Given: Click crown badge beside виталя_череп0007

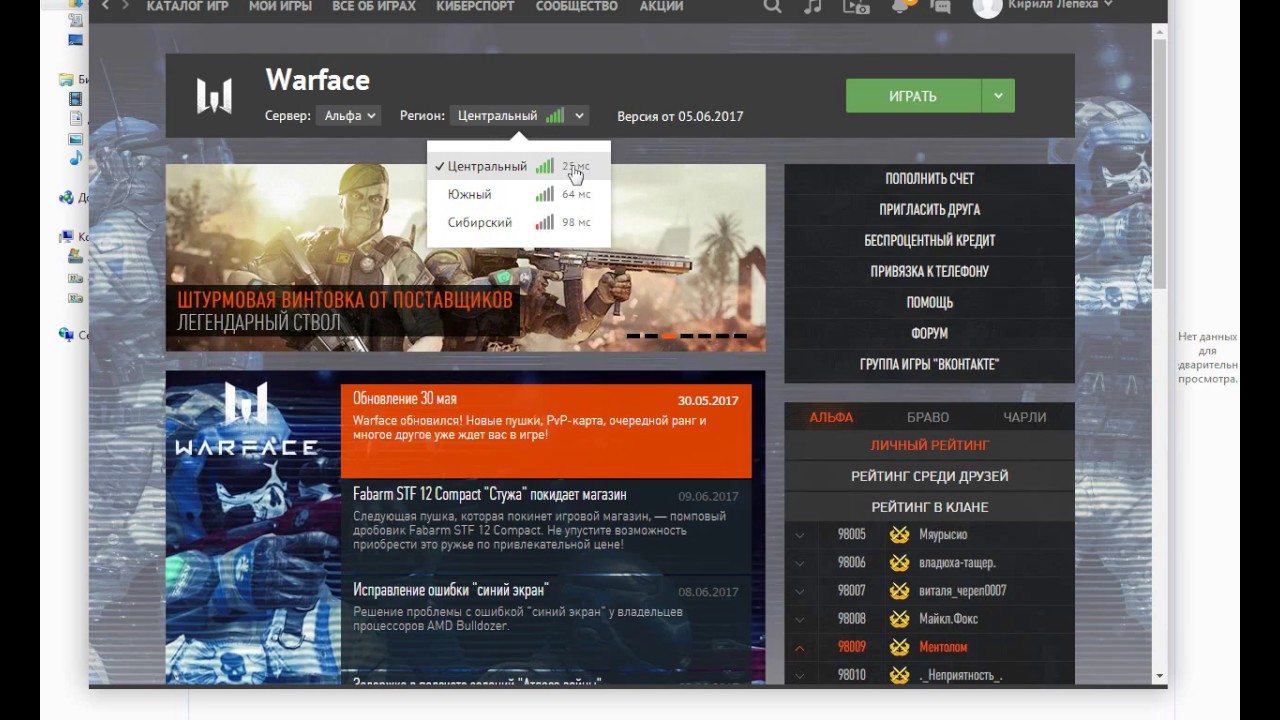Looking at the screenshot, I should (x=899, y=591).
